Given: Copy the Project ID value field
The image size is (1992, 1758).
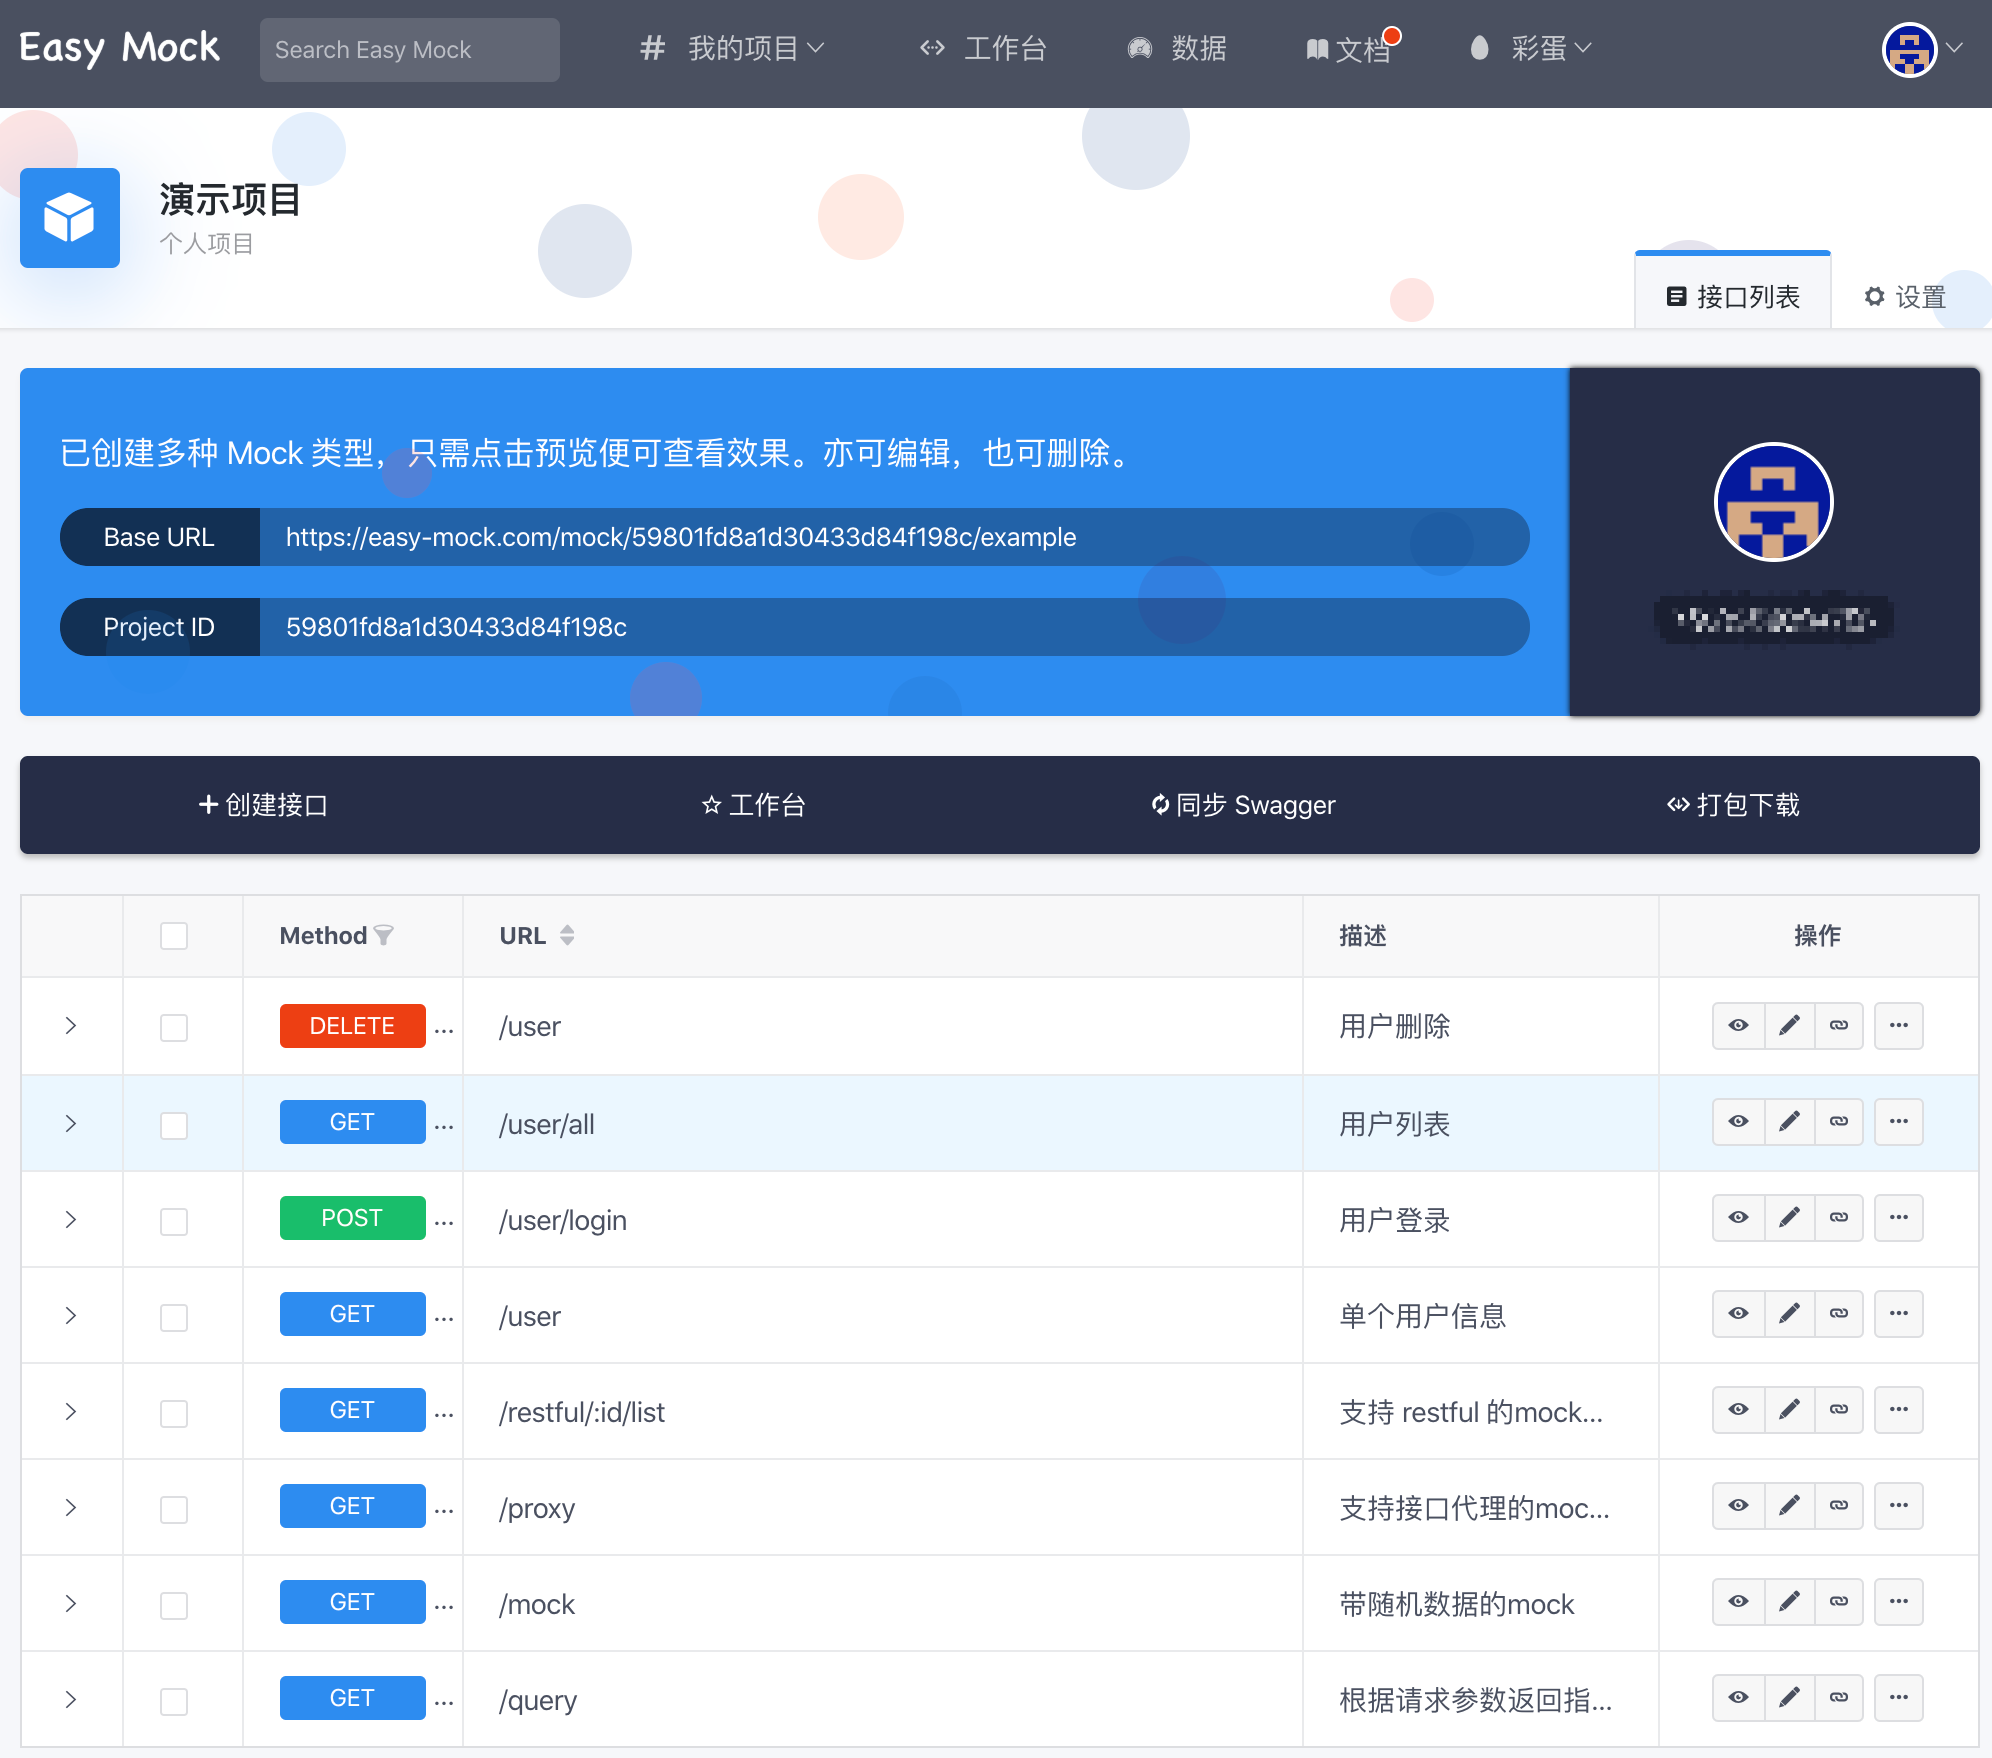Looking at the screenshot, I should [894, 627].
